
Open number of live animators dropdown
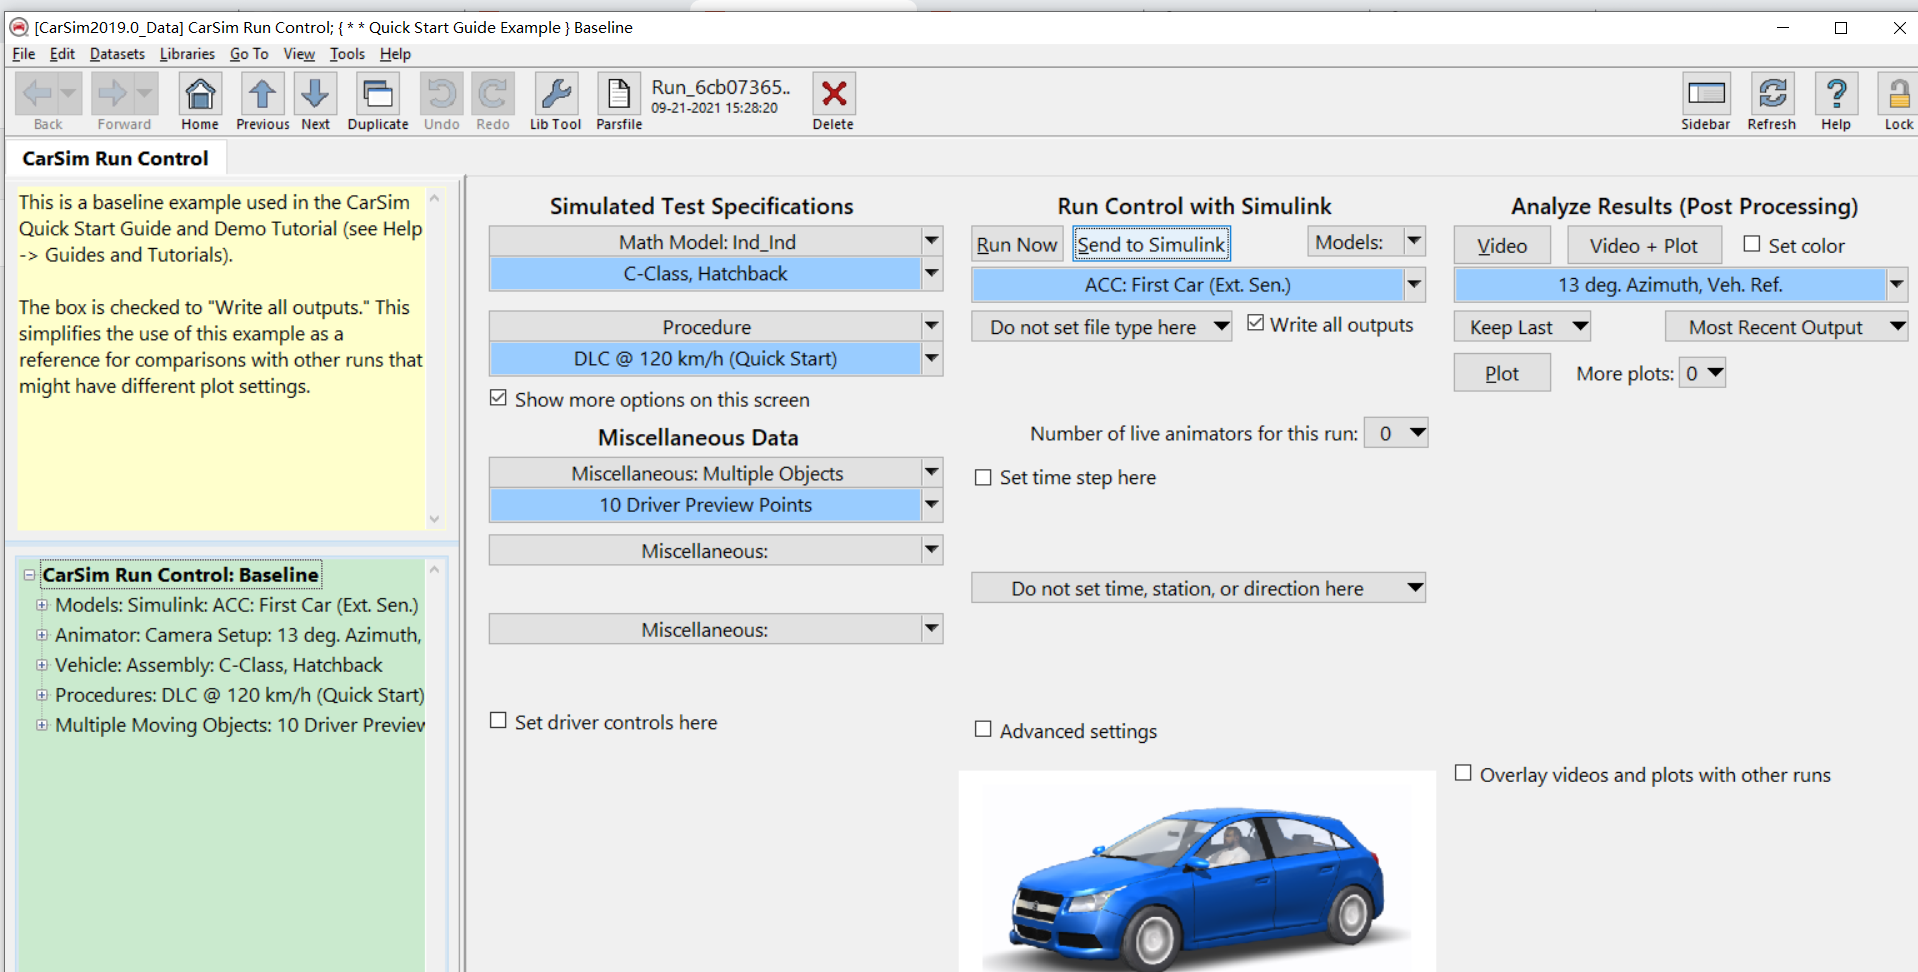point(1396,433)
